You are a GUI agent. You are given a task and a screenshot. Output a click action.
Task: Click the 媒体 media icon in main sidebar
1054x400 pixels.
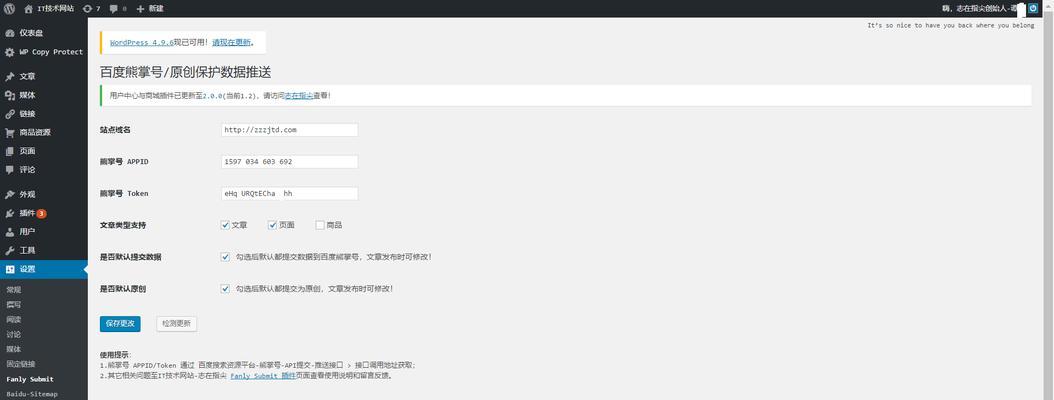click(9, 95)
